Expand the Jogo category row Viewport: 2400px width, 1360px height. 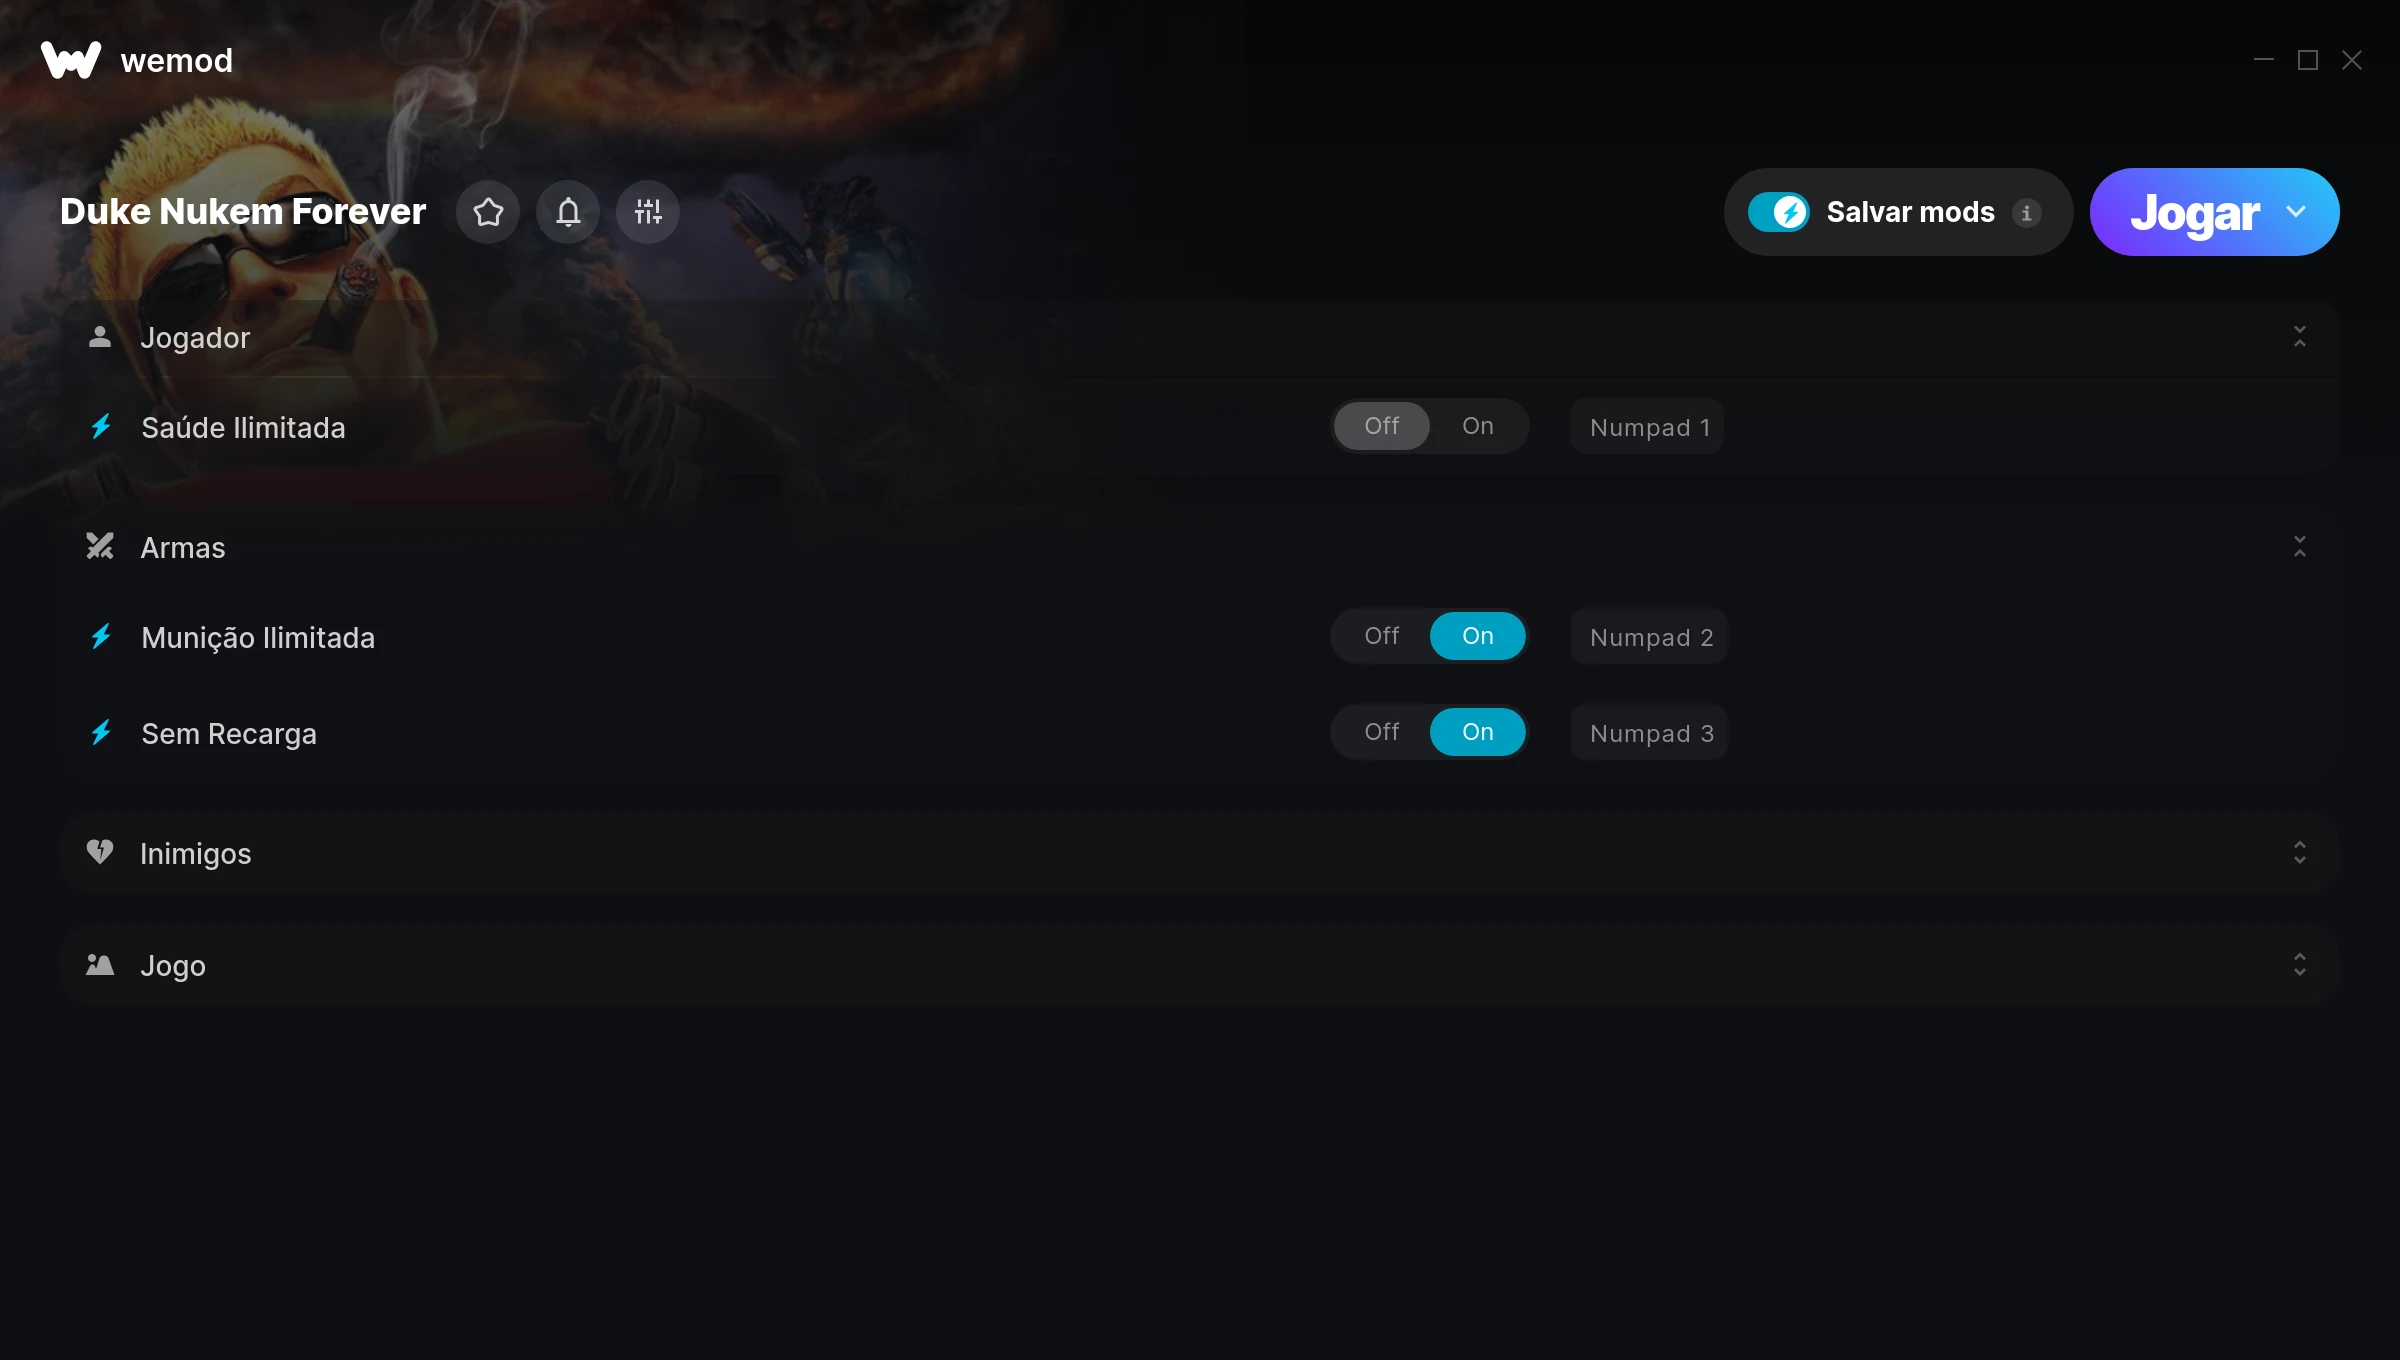[x=1200, y=964]
